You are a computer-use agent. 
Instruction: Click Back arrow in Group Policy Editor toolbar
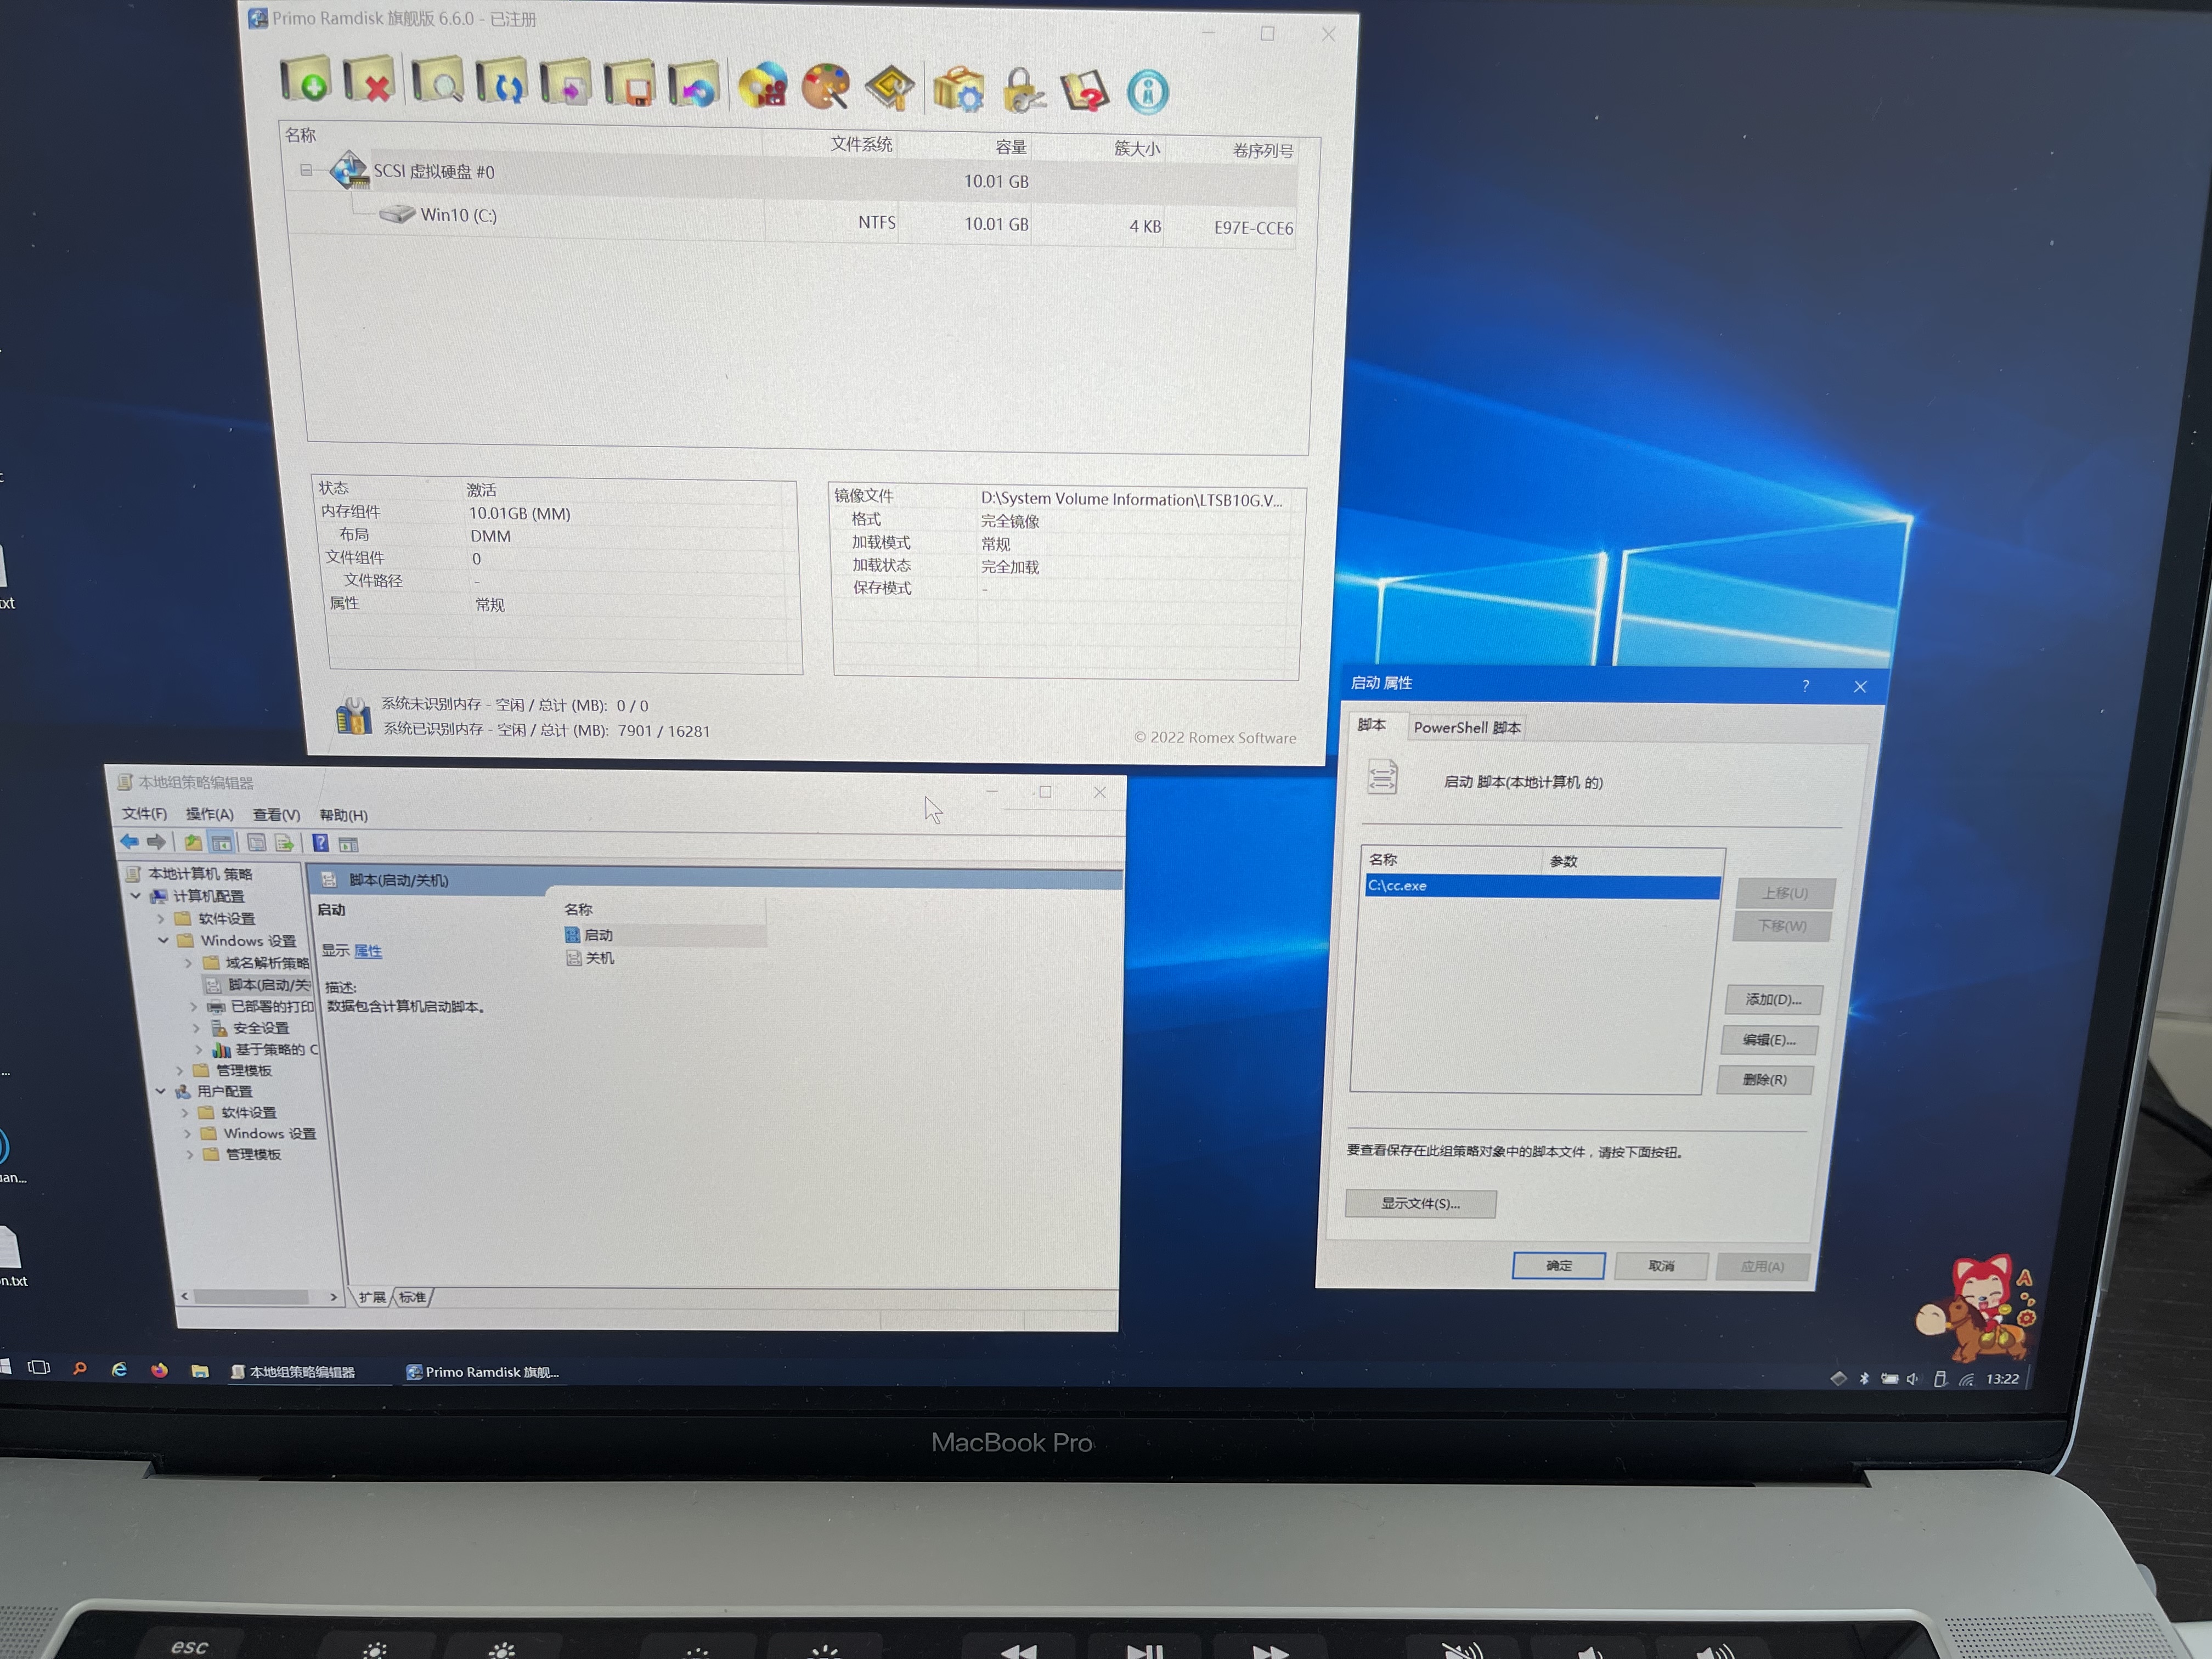click(129, 841)
